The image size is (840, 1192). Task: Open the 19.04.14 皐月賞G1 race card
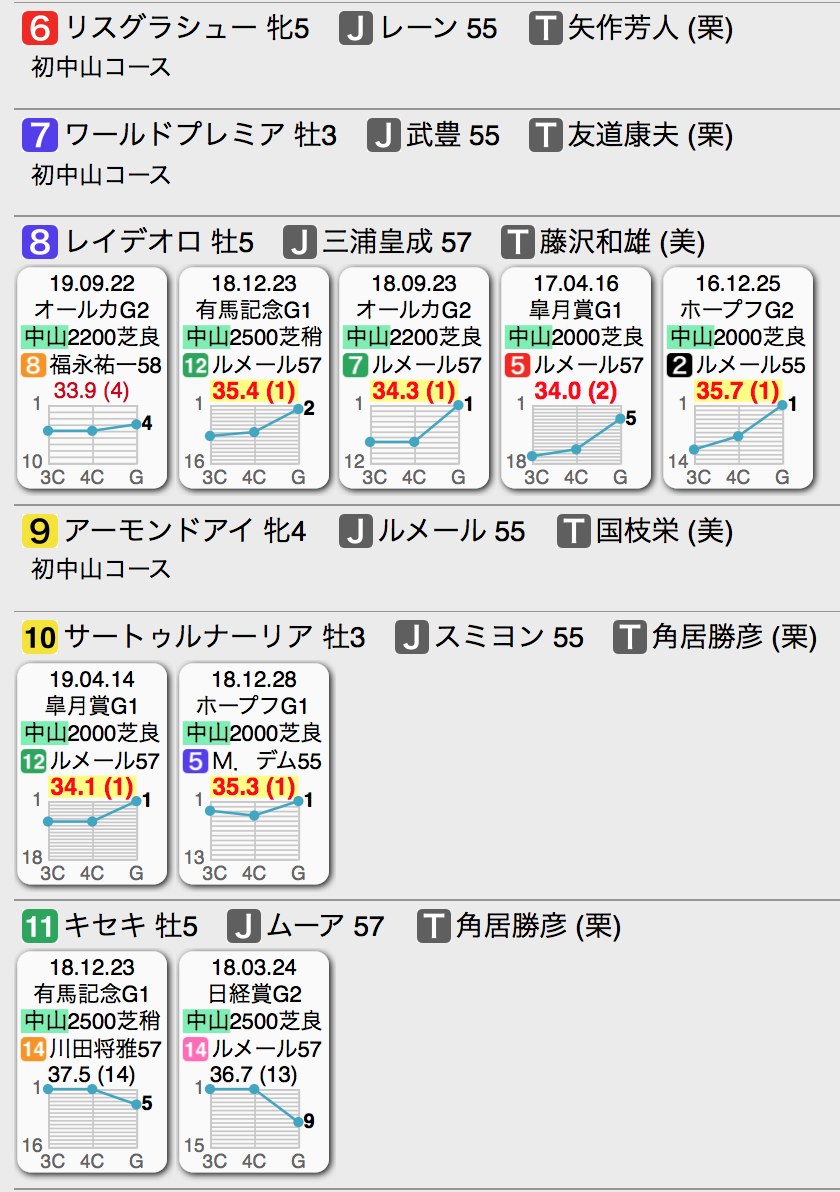pyautogui.click(x=92, y=774)
